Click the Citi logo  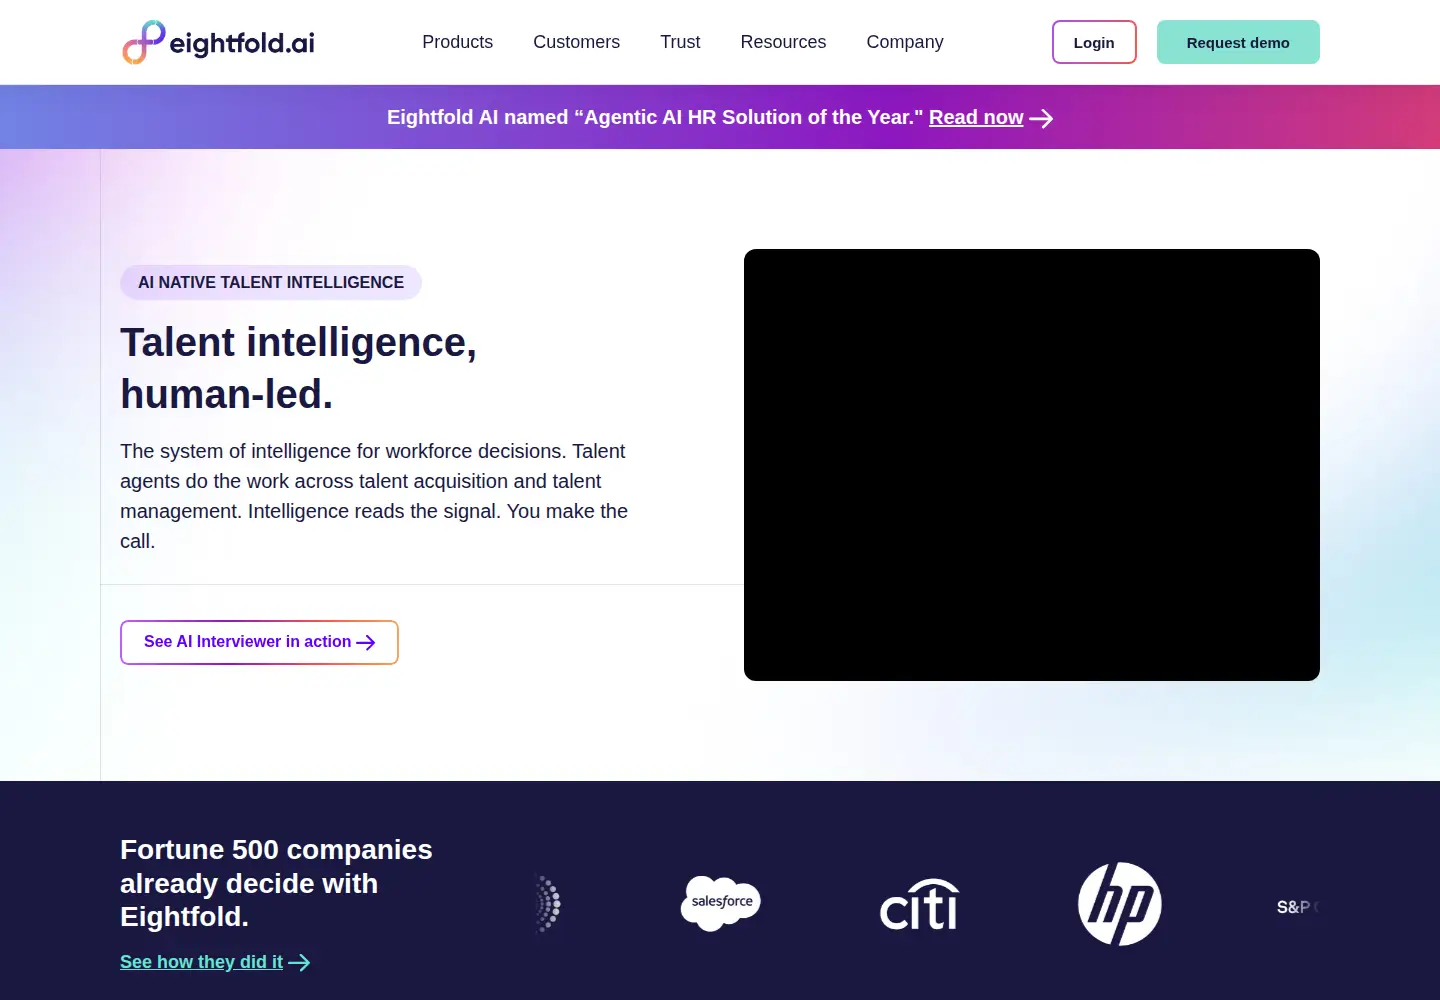pyautogui.click(x=920, y=904)
